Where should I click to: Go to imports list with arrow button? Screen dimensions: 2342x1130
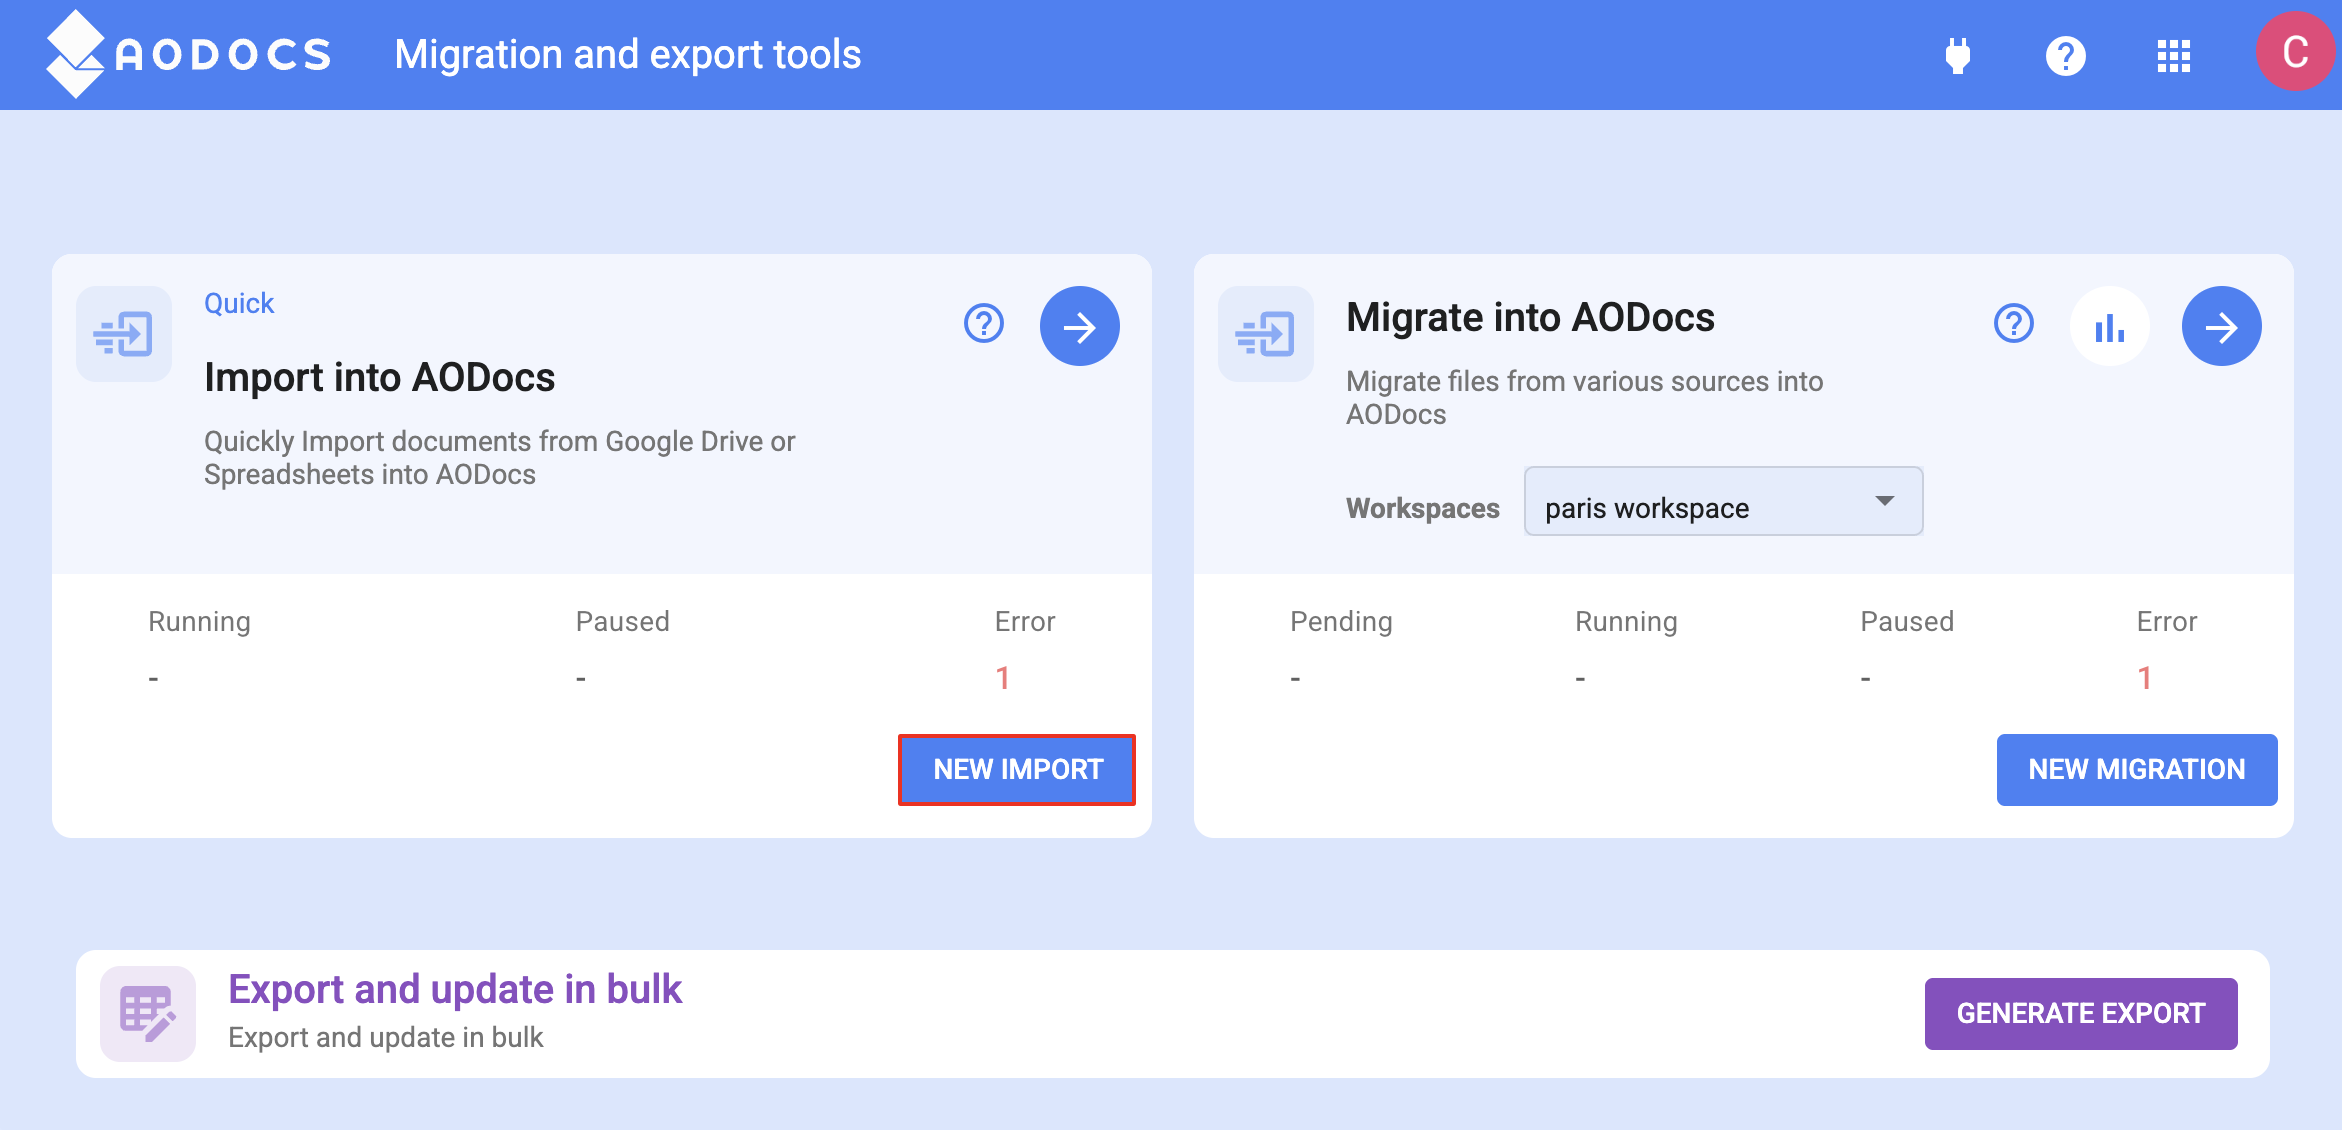1080,326
